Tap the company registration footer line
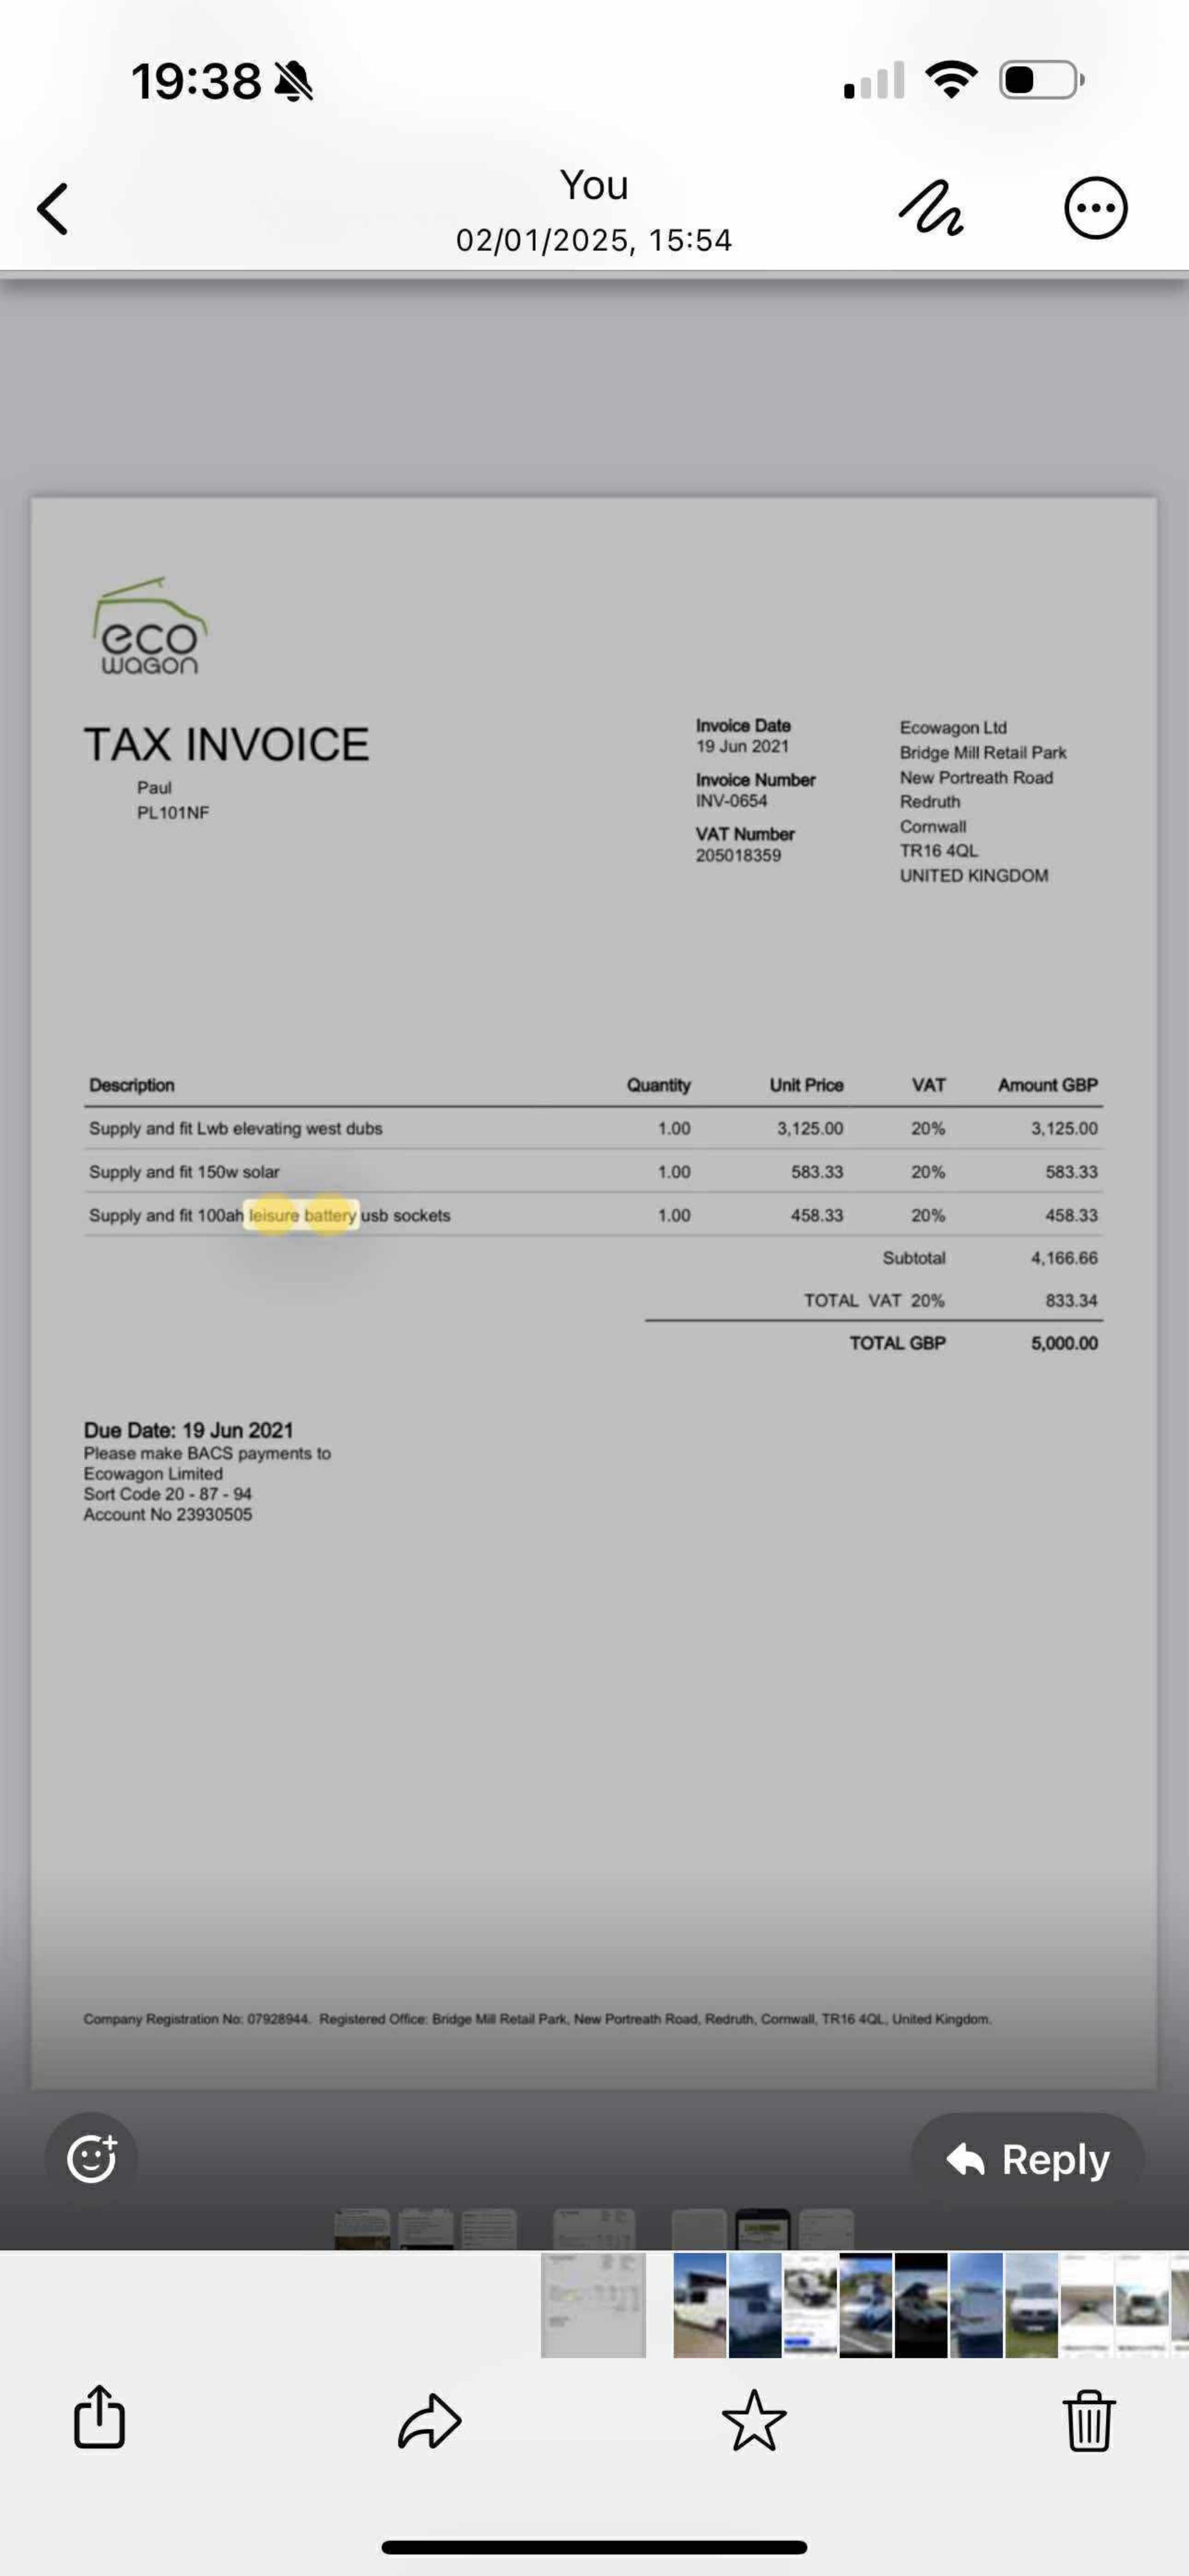This screenshot has width=1189, height=2576. point(537,2019)
